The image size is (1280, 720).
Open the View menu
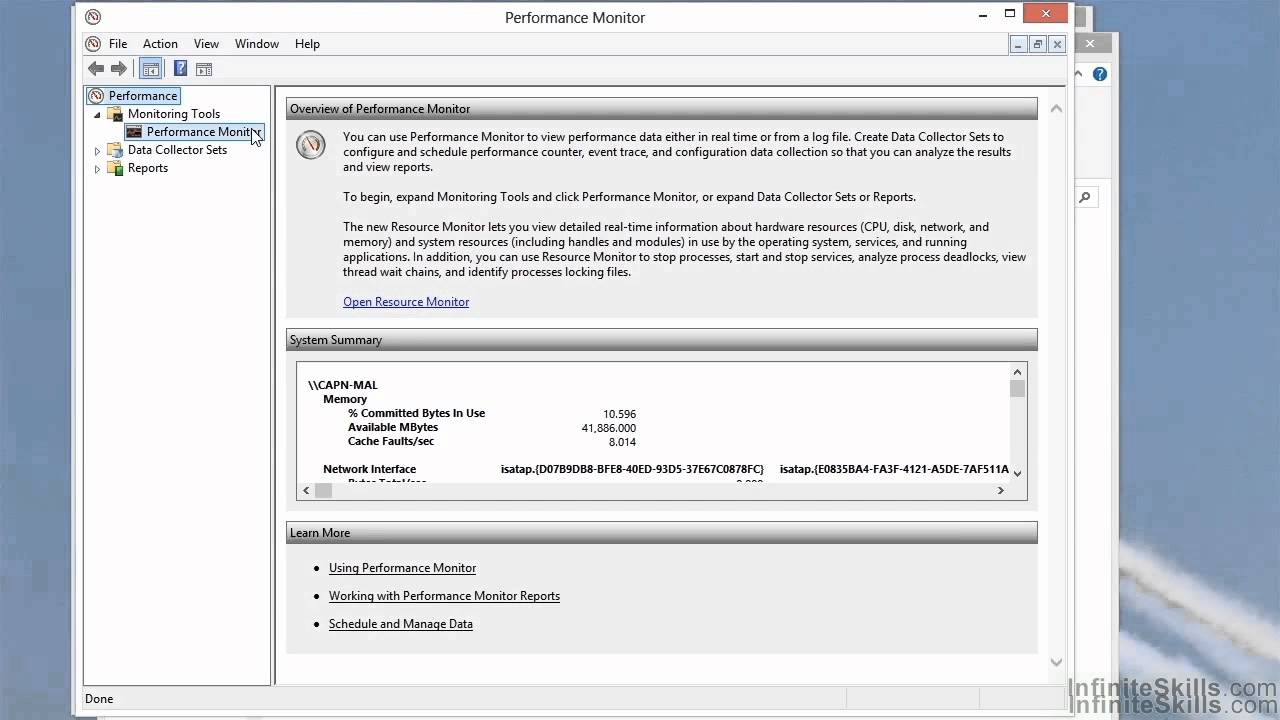(x=206, y=44)
